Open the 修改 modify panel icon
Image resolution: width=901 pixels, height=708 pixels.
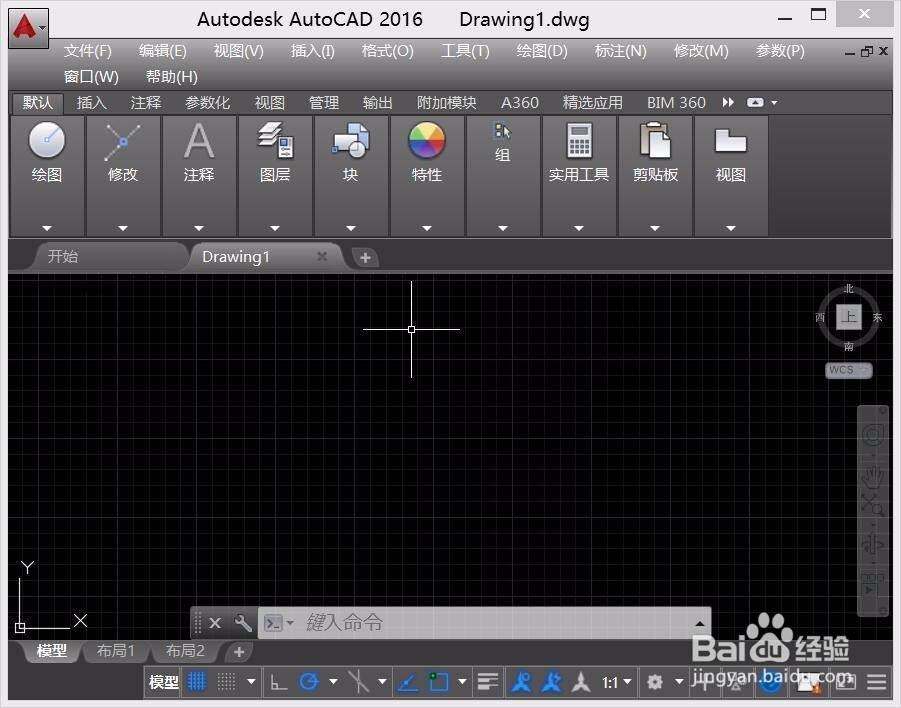(122, 141)
